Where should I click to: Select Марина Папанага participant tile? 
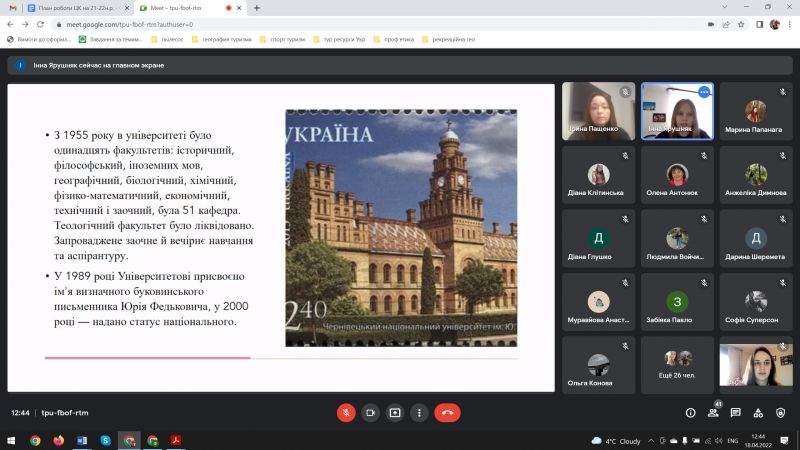coord(756,111)
